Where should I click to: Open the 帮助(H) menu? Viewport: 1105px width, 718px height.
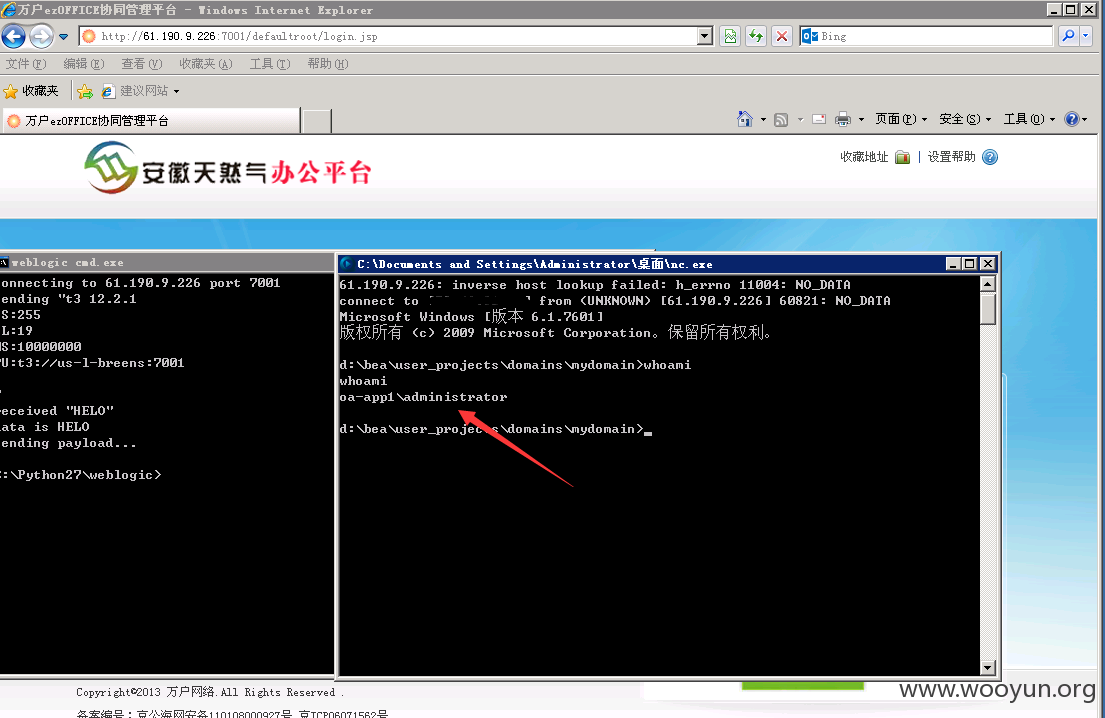(x=328, y=64)
